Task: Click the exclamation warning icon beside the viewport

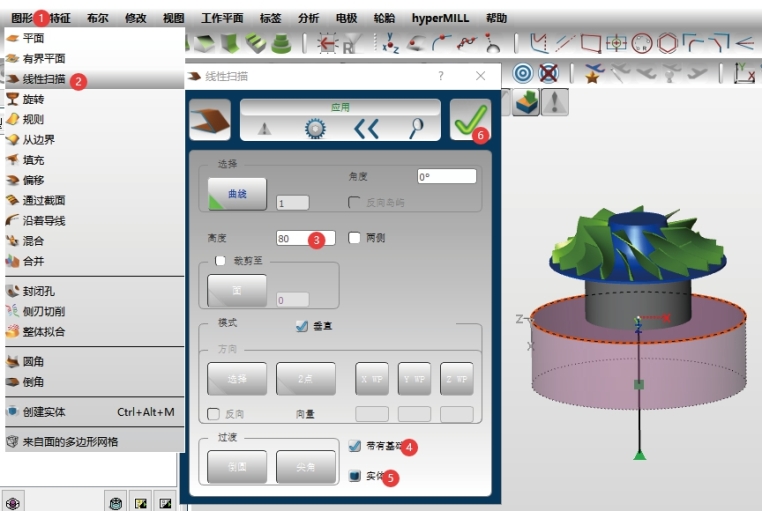Action: [x=554, y=102]
